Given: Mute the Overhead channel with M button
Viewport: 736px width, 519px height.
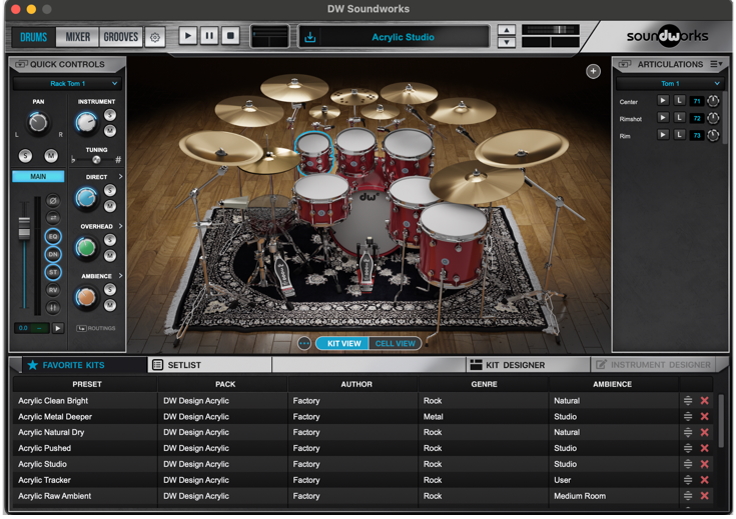Looking at the screenshot, I should tap(110, 254).
